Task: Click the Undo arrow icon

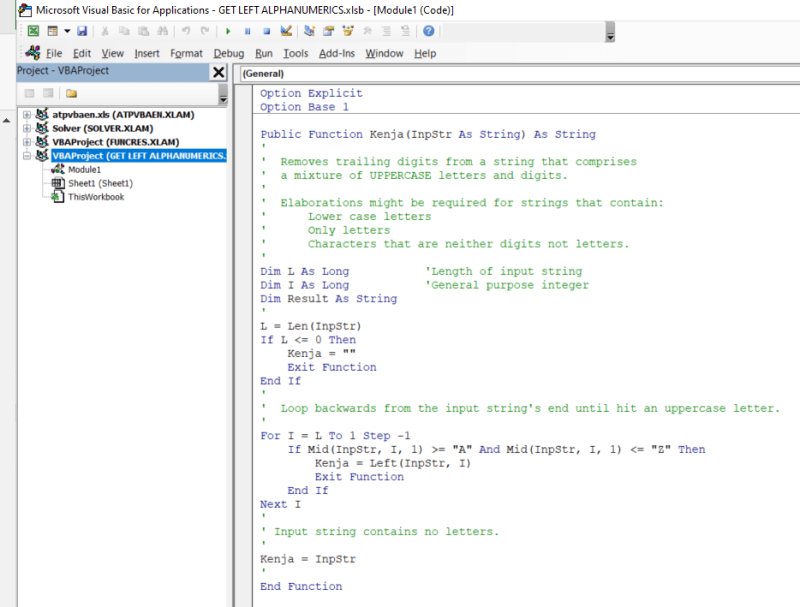Action: (186, 31)
